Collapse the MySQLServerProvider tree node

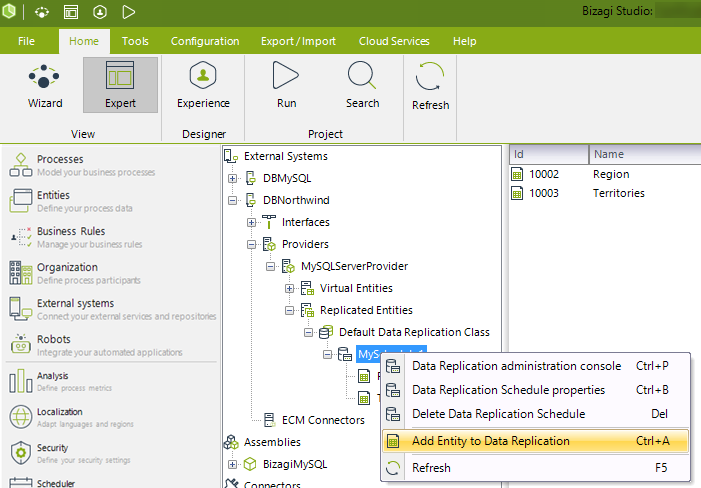270,266
